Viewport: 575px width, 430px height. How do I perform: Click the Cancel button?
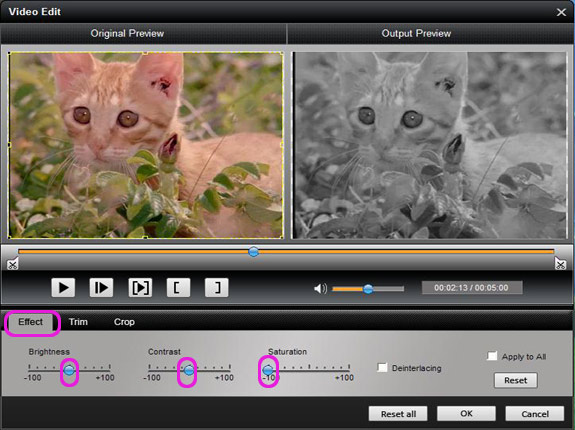click(535, 414)
